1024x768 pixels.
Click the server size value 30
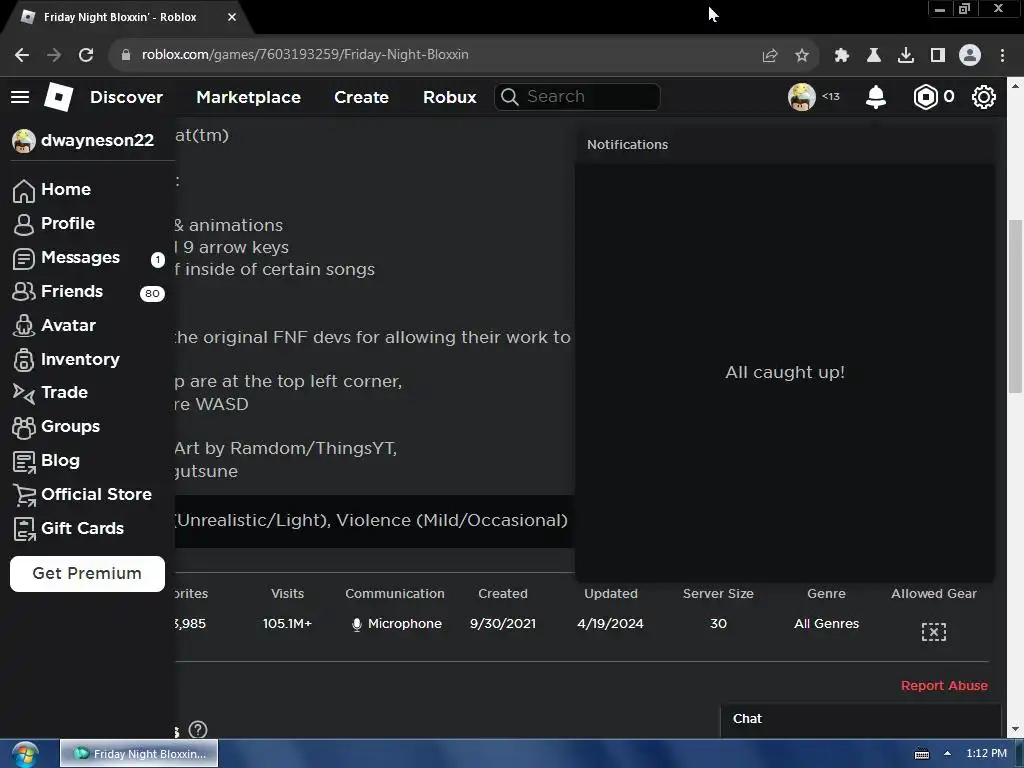pos(718,624)
